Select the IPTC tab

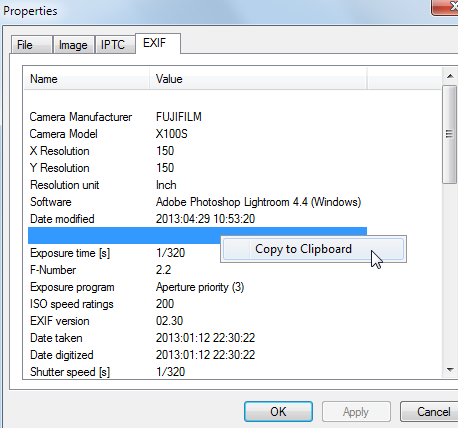pos(115,45)
